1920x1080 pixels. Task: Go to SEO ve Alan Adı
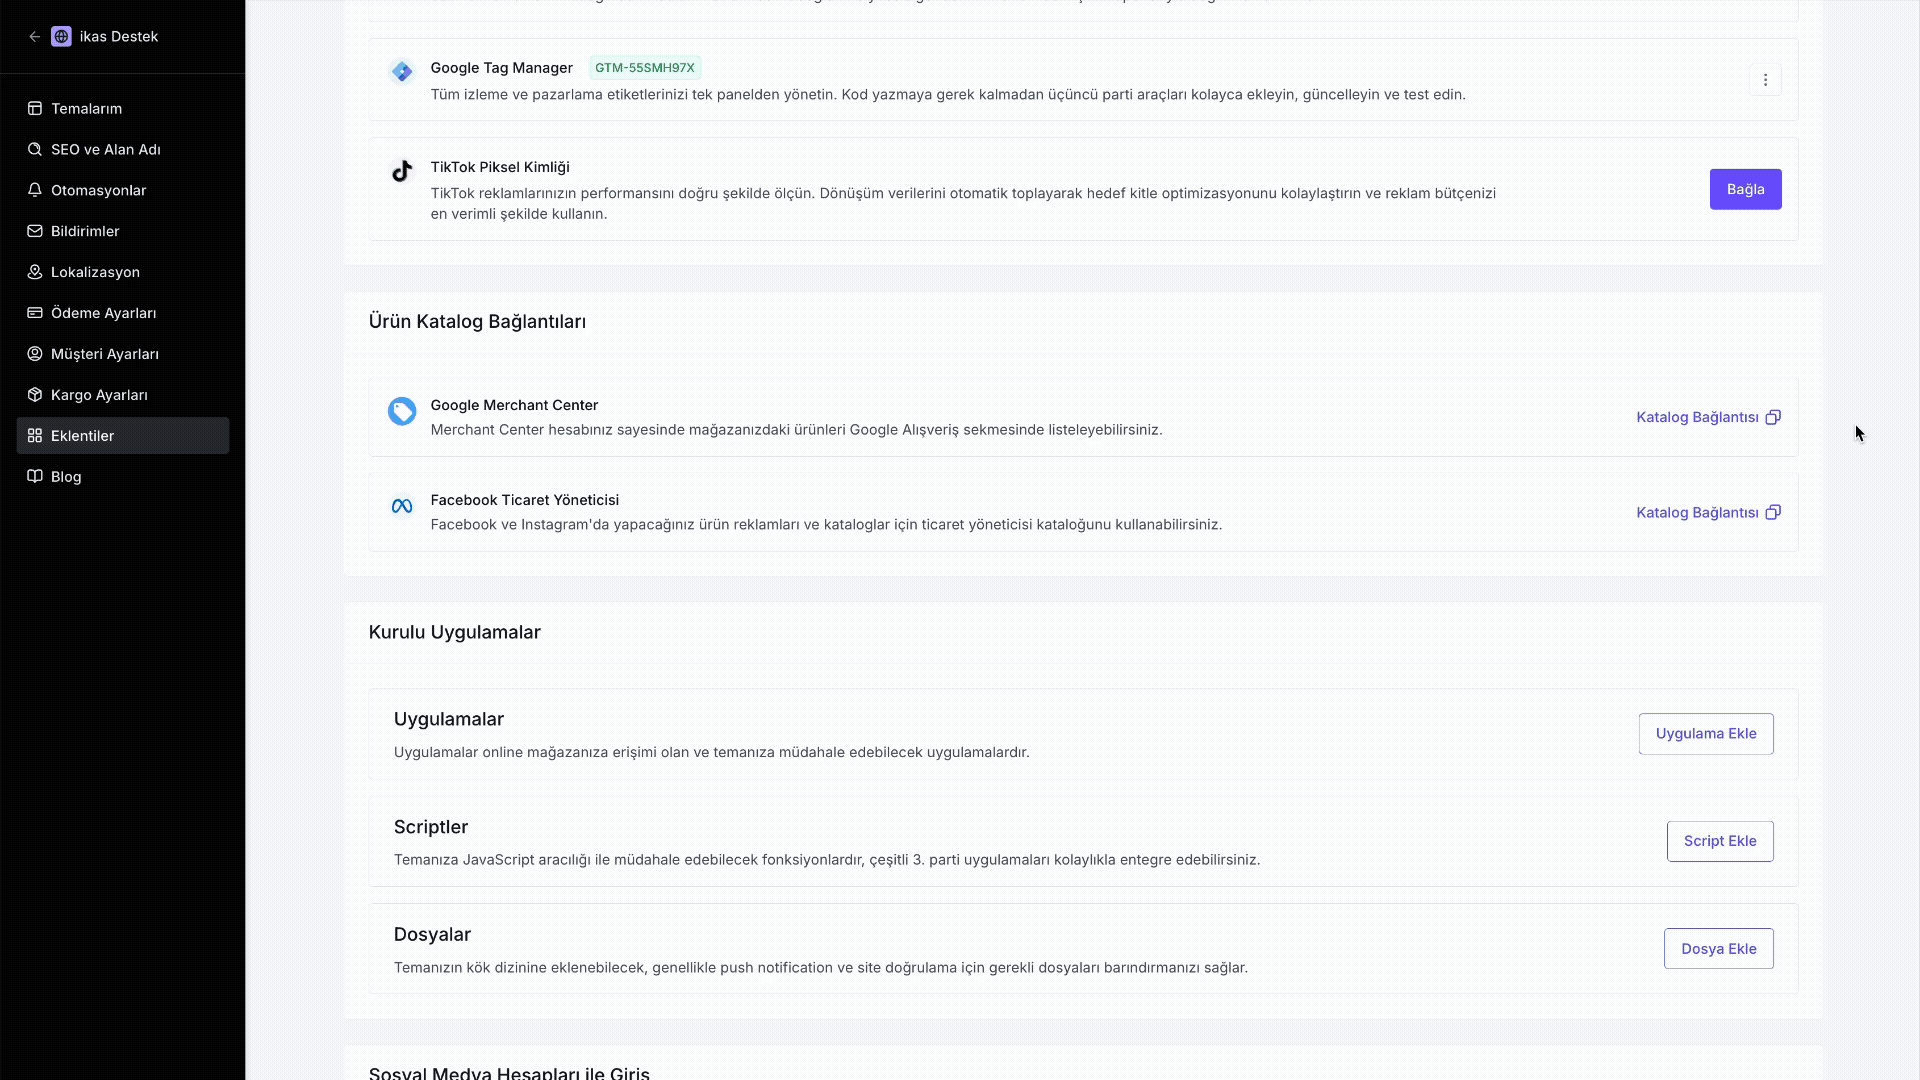(x=105, y=149)
